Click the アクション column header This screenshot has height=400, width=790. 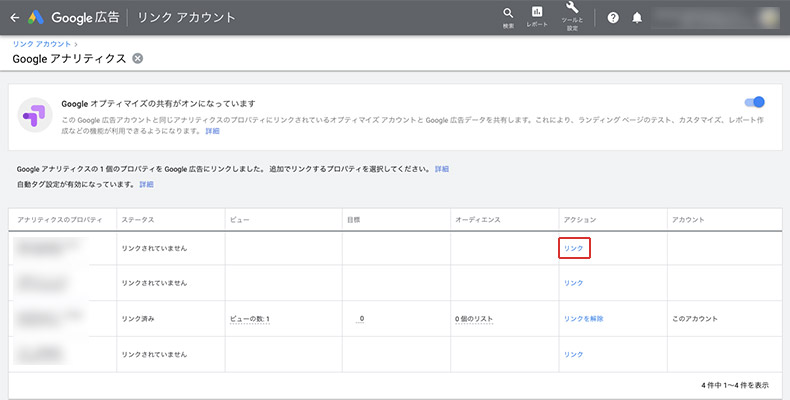[x=579, y=220]
